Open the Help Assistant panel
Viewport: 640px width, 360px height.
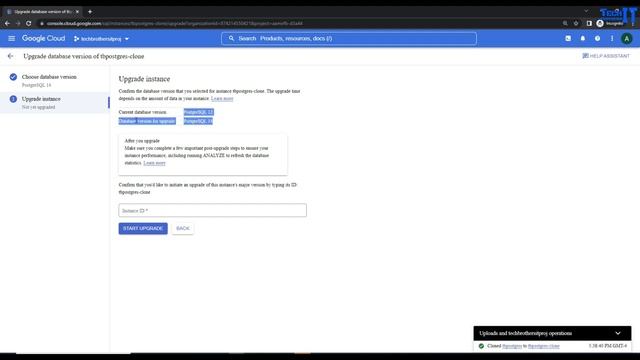click(x=606, y=56)
